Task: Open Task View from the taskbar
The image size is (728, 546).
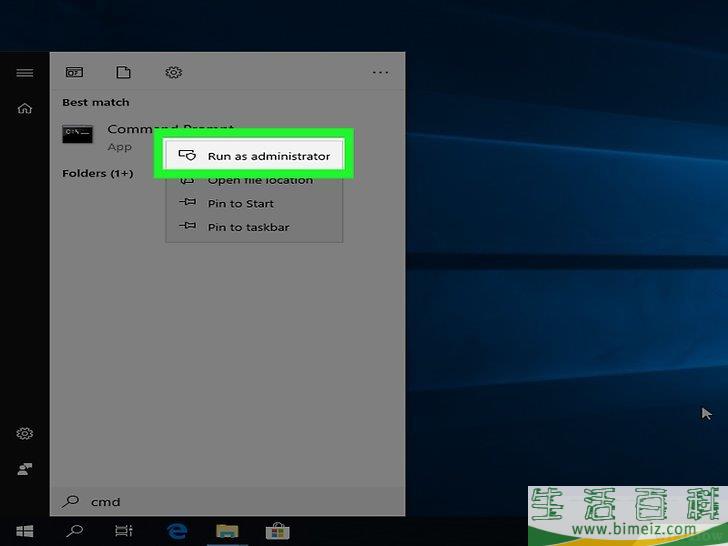Action: tap(124, 531)
